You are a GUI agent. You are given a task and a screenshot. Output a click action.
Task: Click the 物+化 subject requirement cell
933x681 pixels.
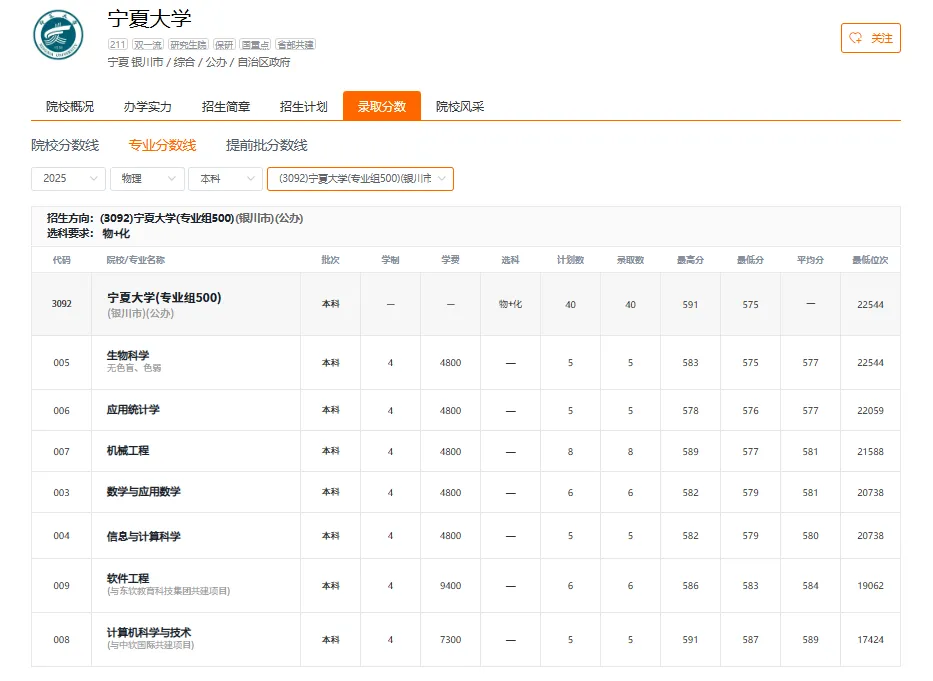click(x=510, y=304)
